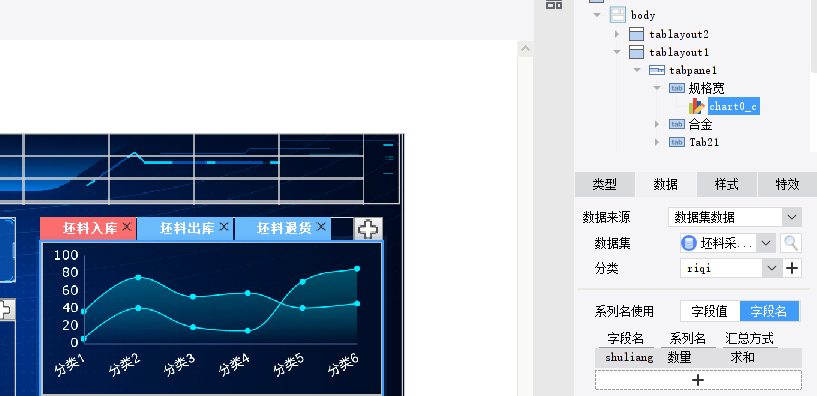Switch to the 类型 tab
The height and width of the screenshot is (396, 817).
[604, 184]
